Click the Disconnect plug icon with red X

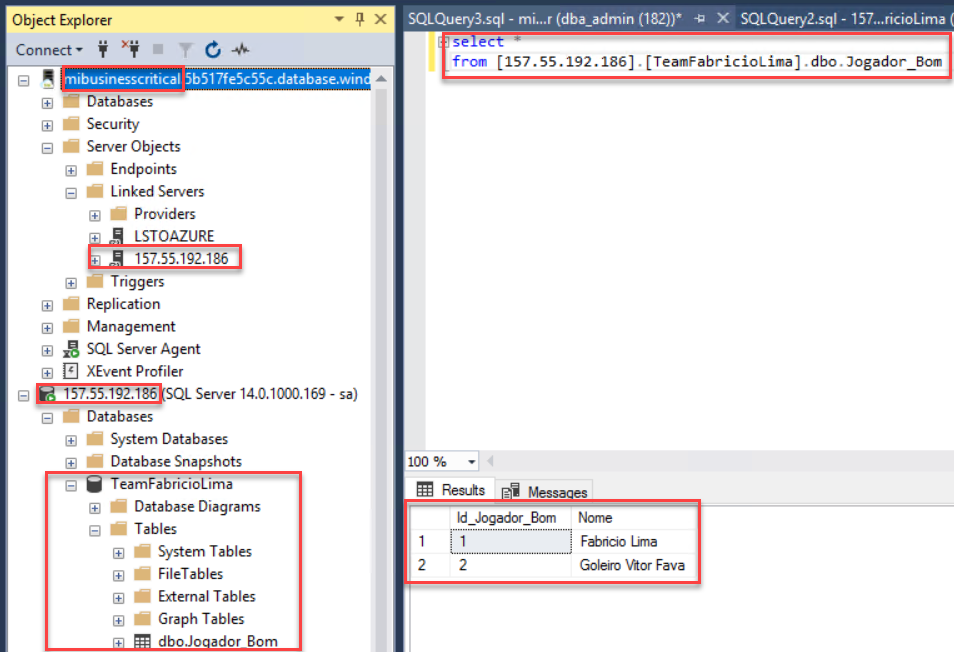tap(130, 49)
